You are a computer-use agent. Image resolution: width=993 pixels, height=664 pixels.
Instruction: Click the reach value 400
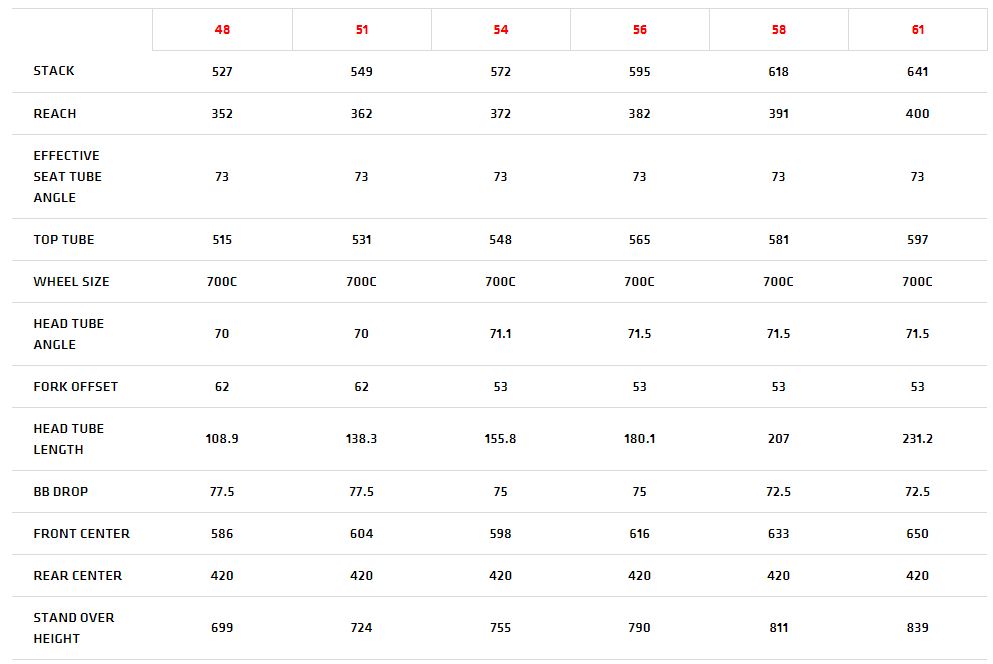point(917,114)
